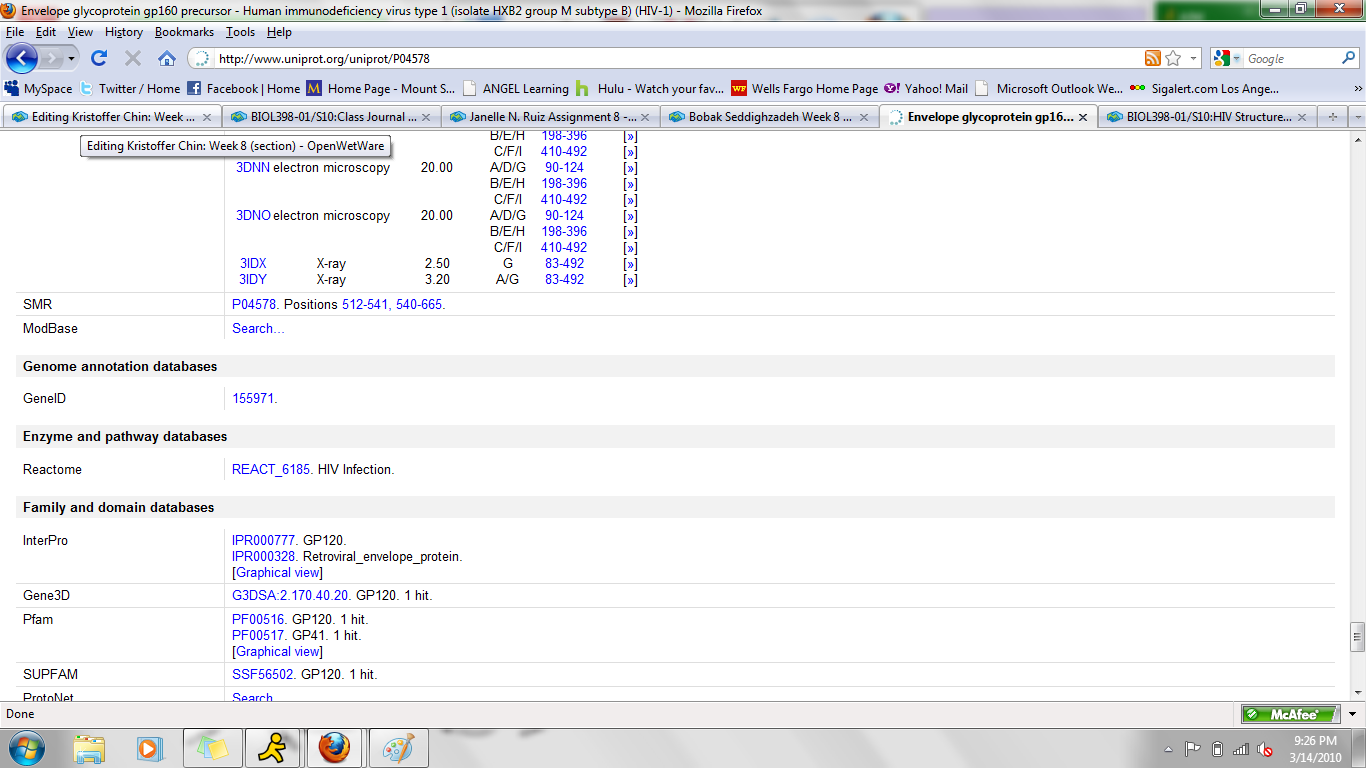The height and width of the screenshot is (768, 1366).
Task: Follow the PF00516 Pfam link
Action: click(x=258, y=620)
